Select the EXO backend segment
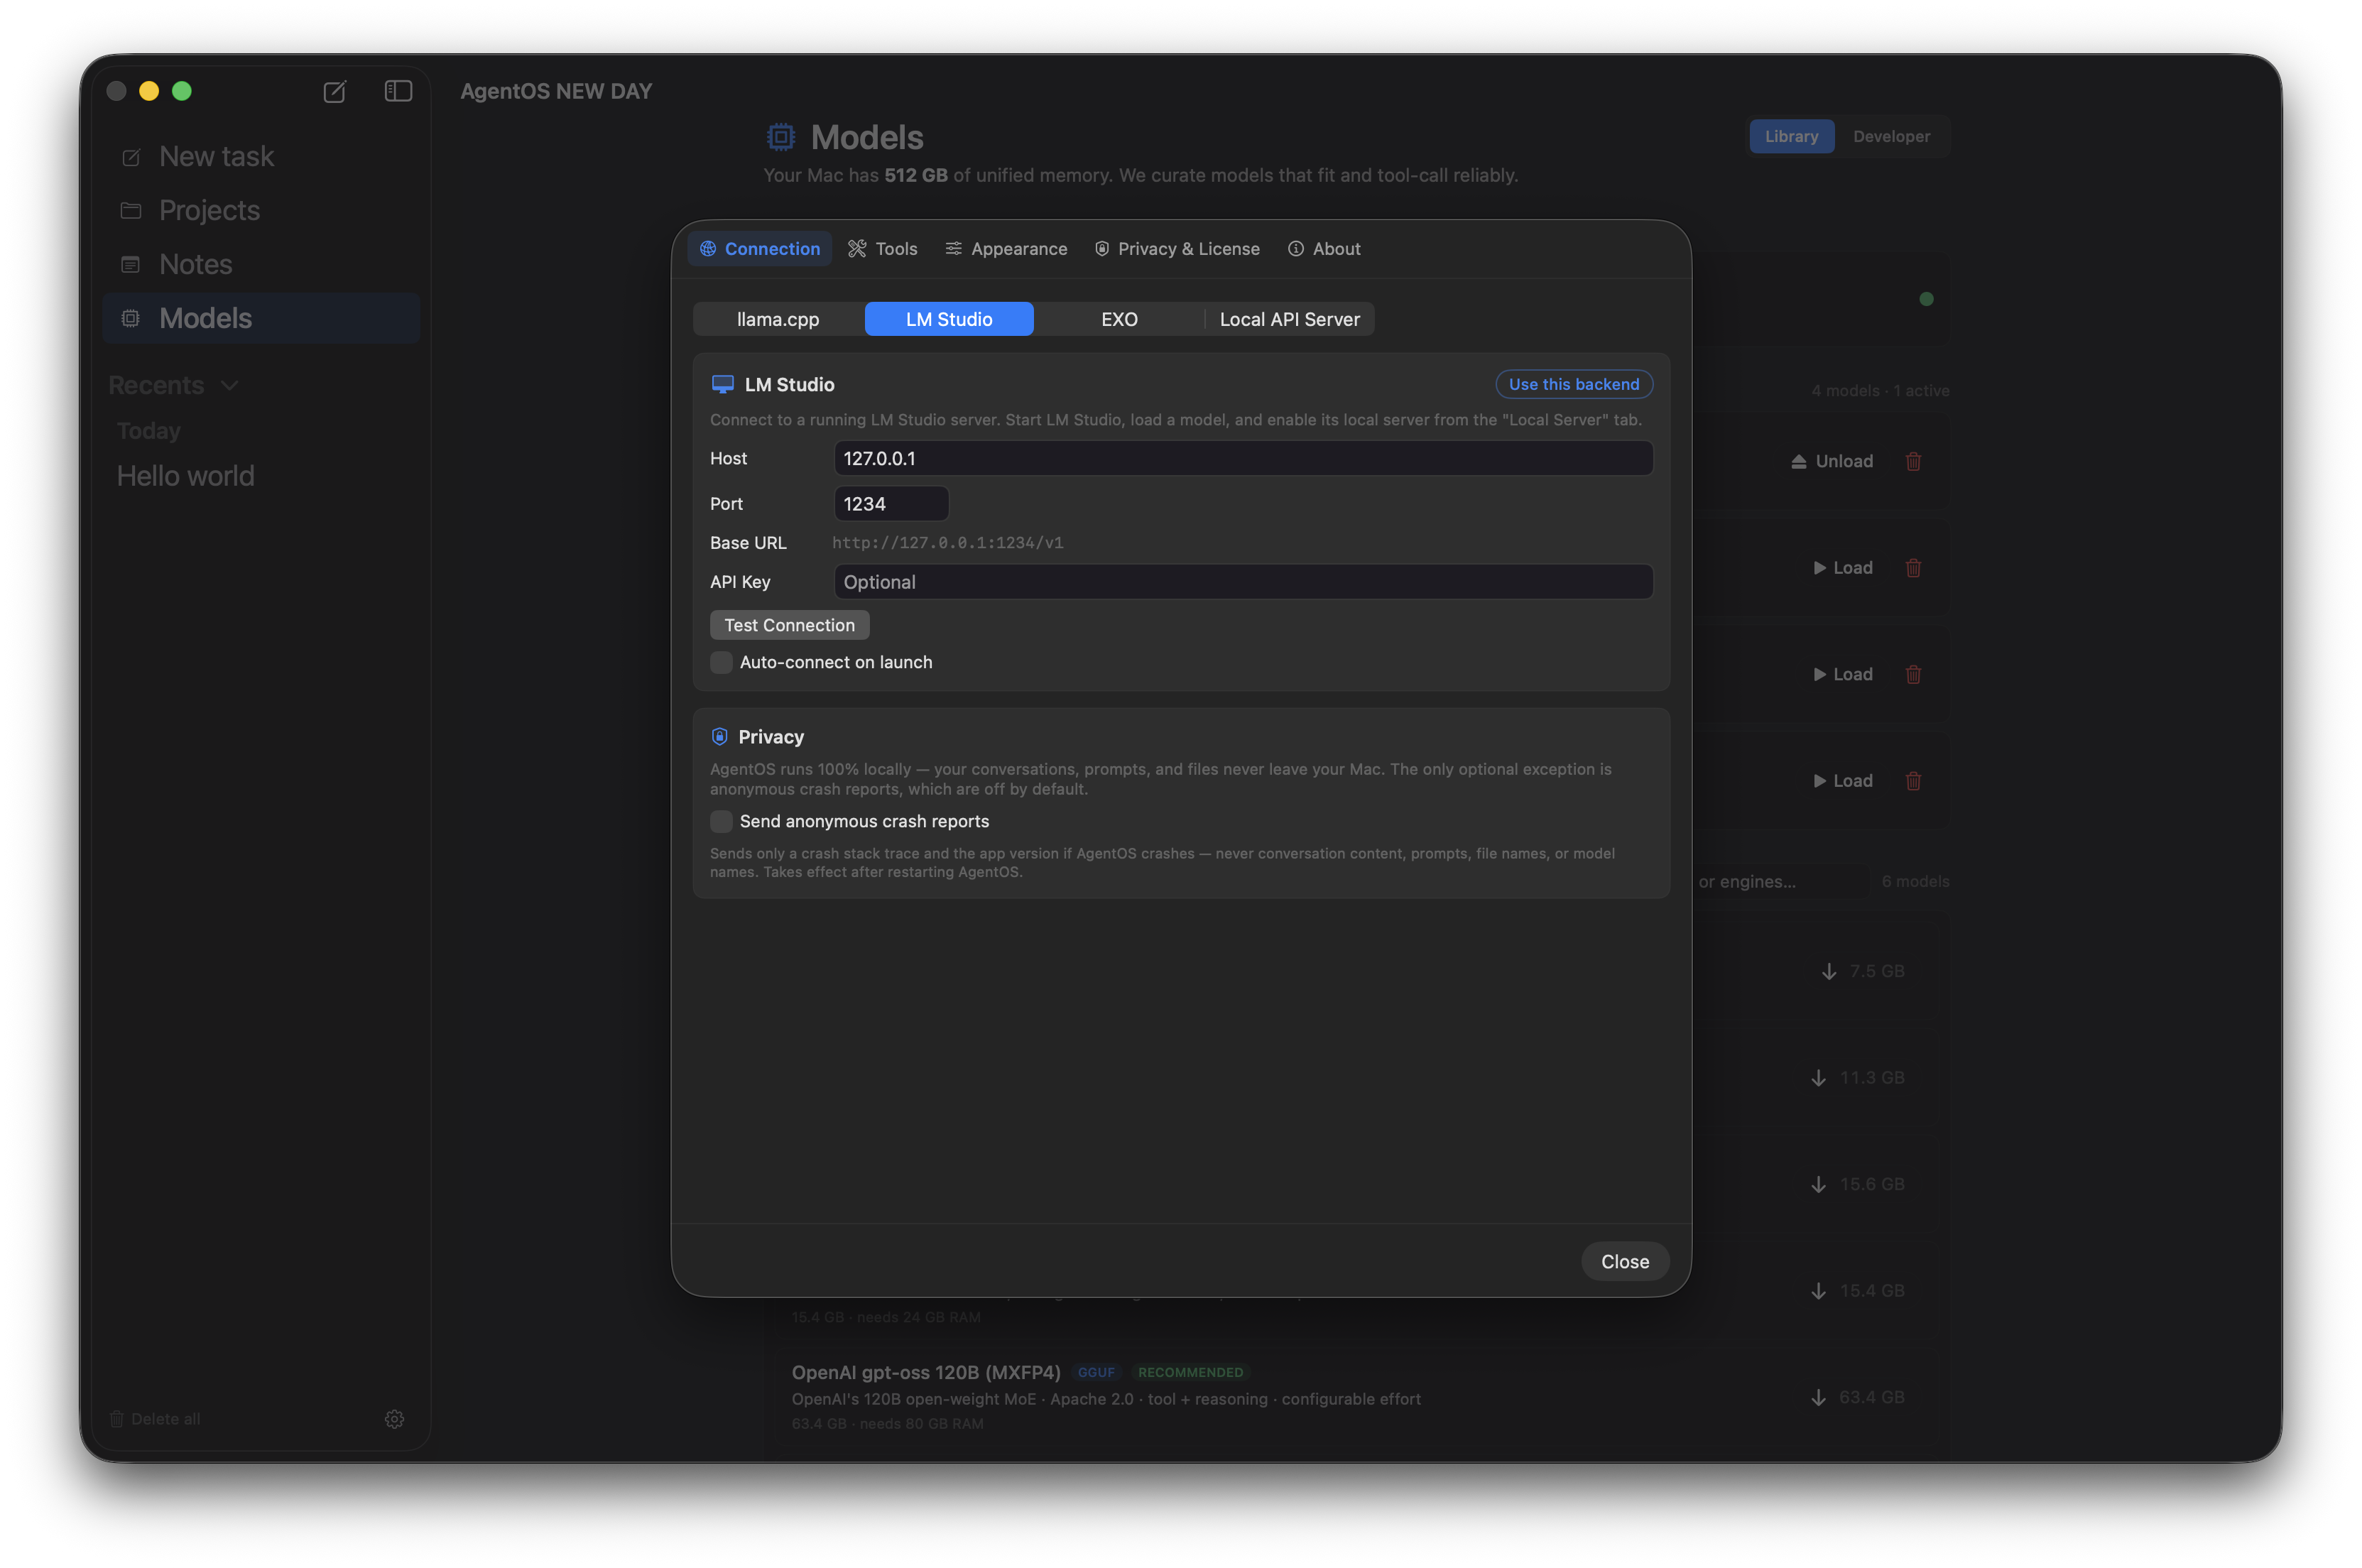 1119,319
